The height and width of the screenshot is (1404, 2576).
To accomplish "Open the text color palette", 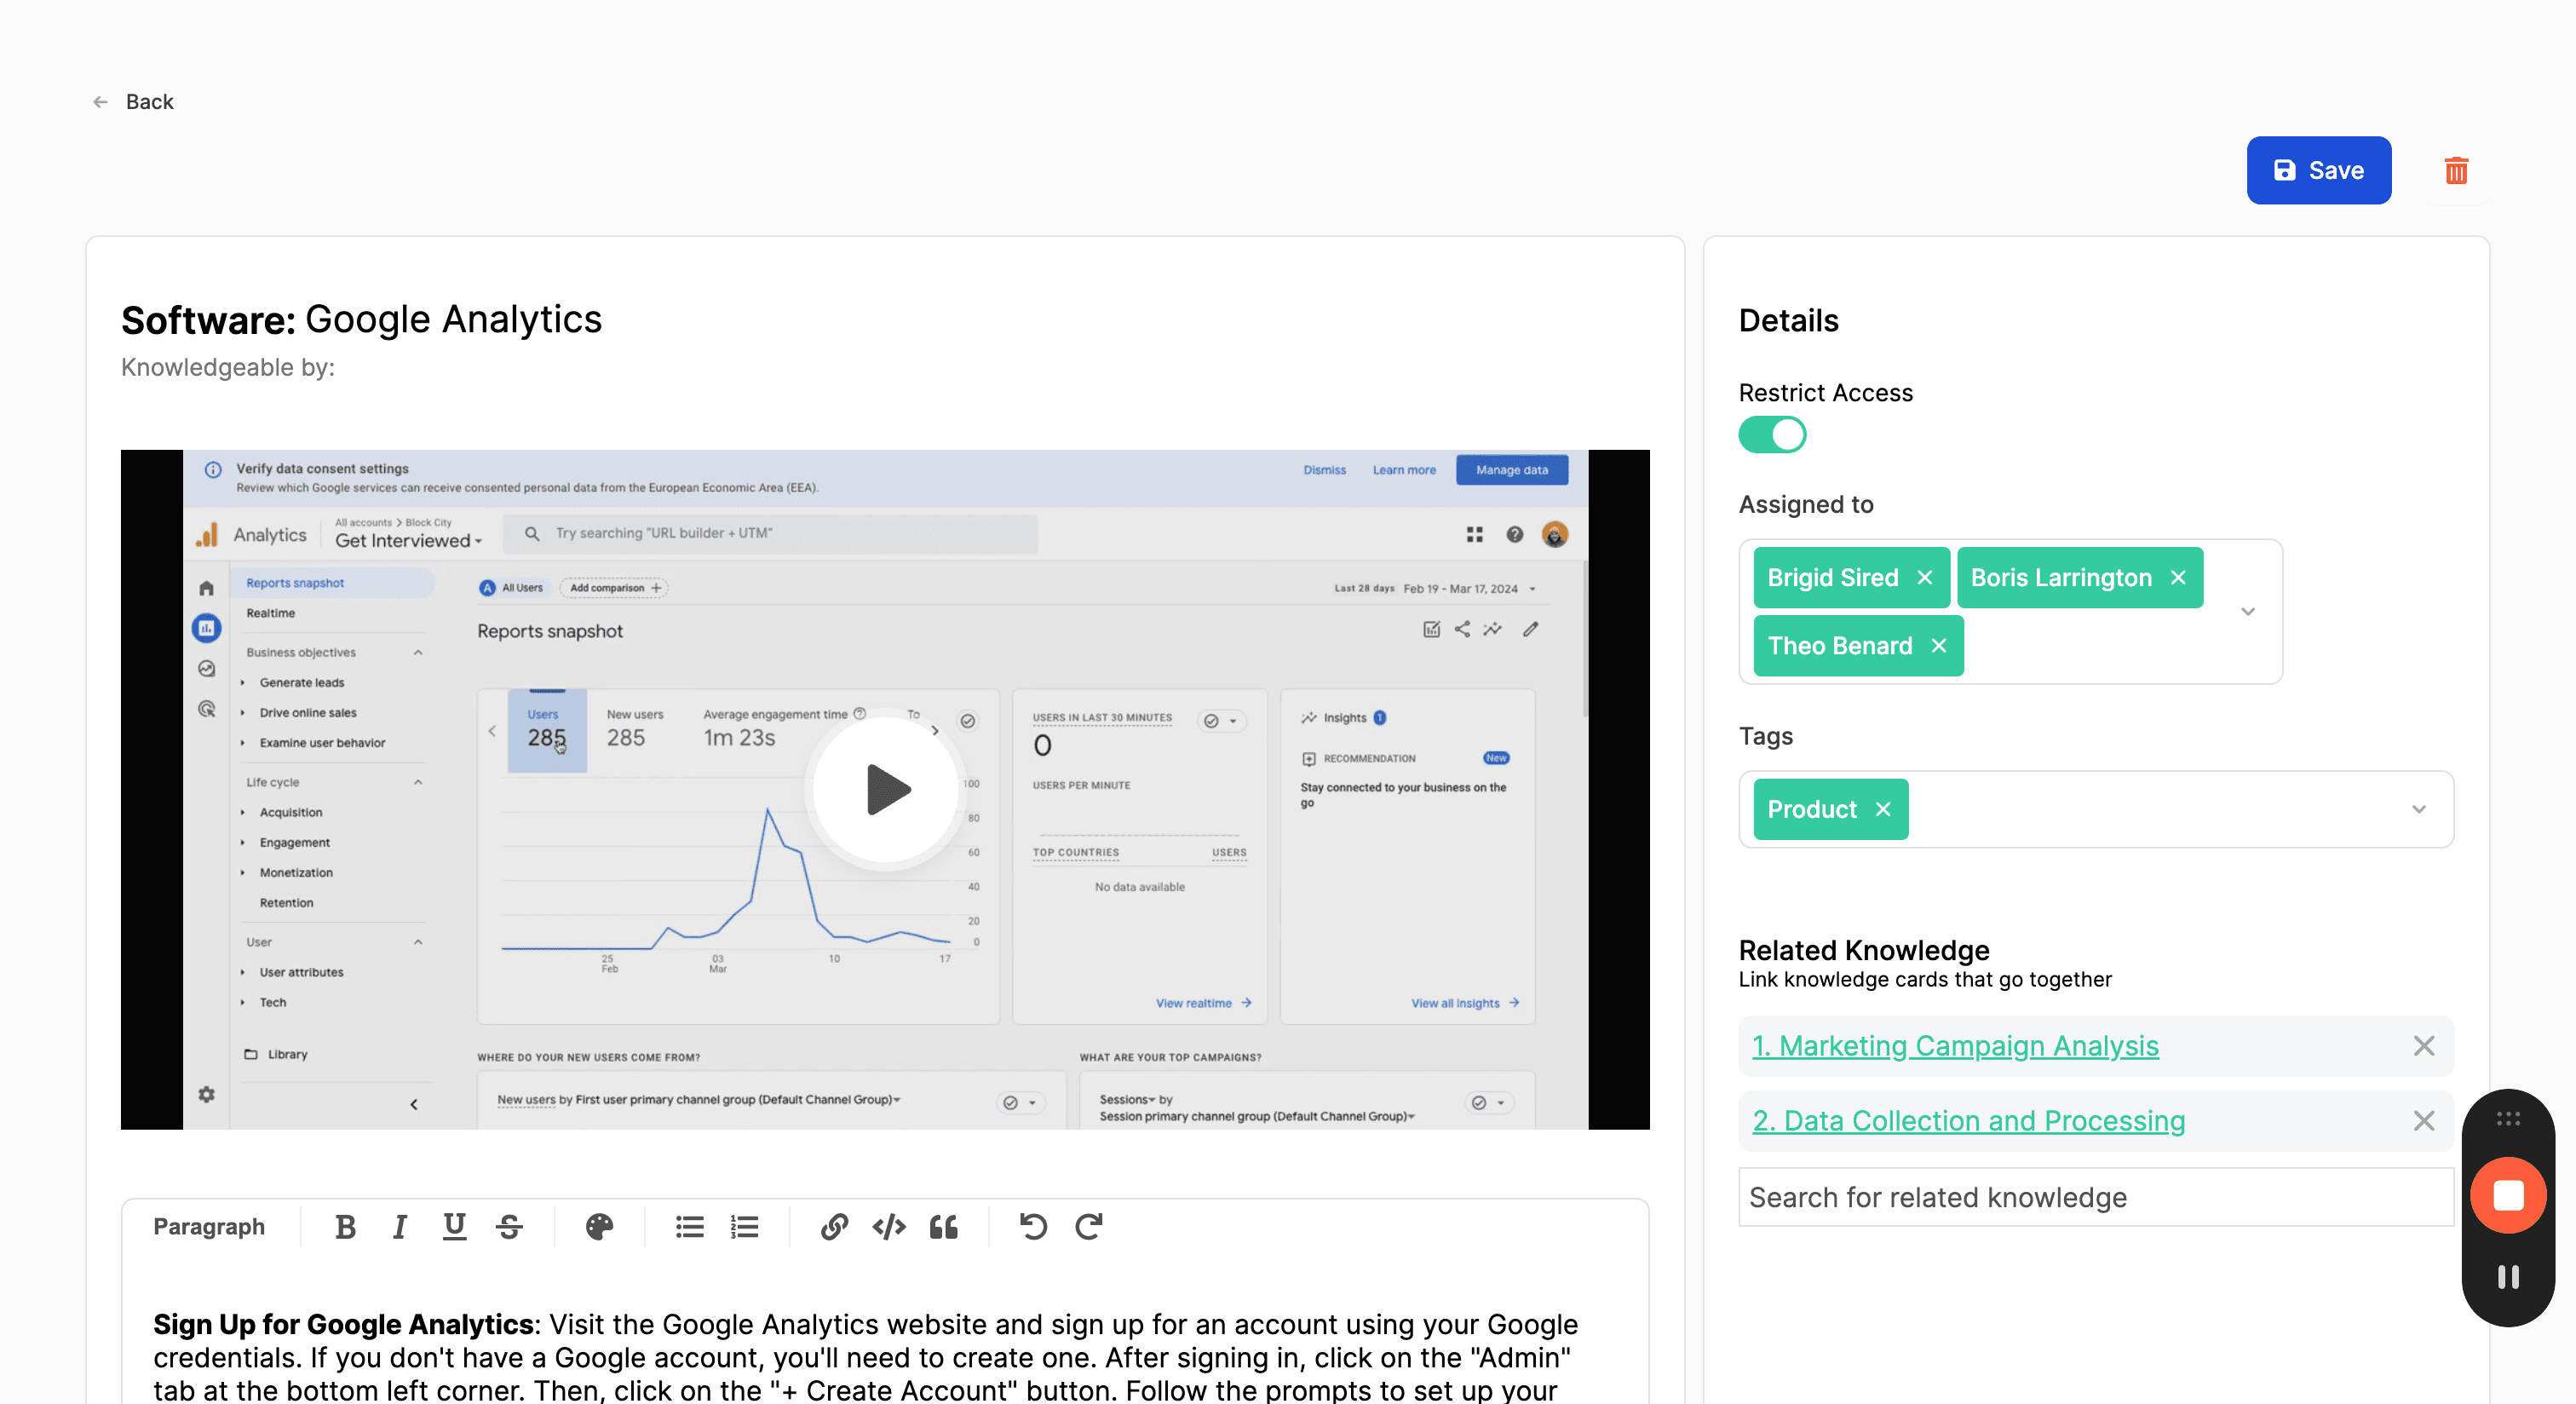I will point(599,1227).
